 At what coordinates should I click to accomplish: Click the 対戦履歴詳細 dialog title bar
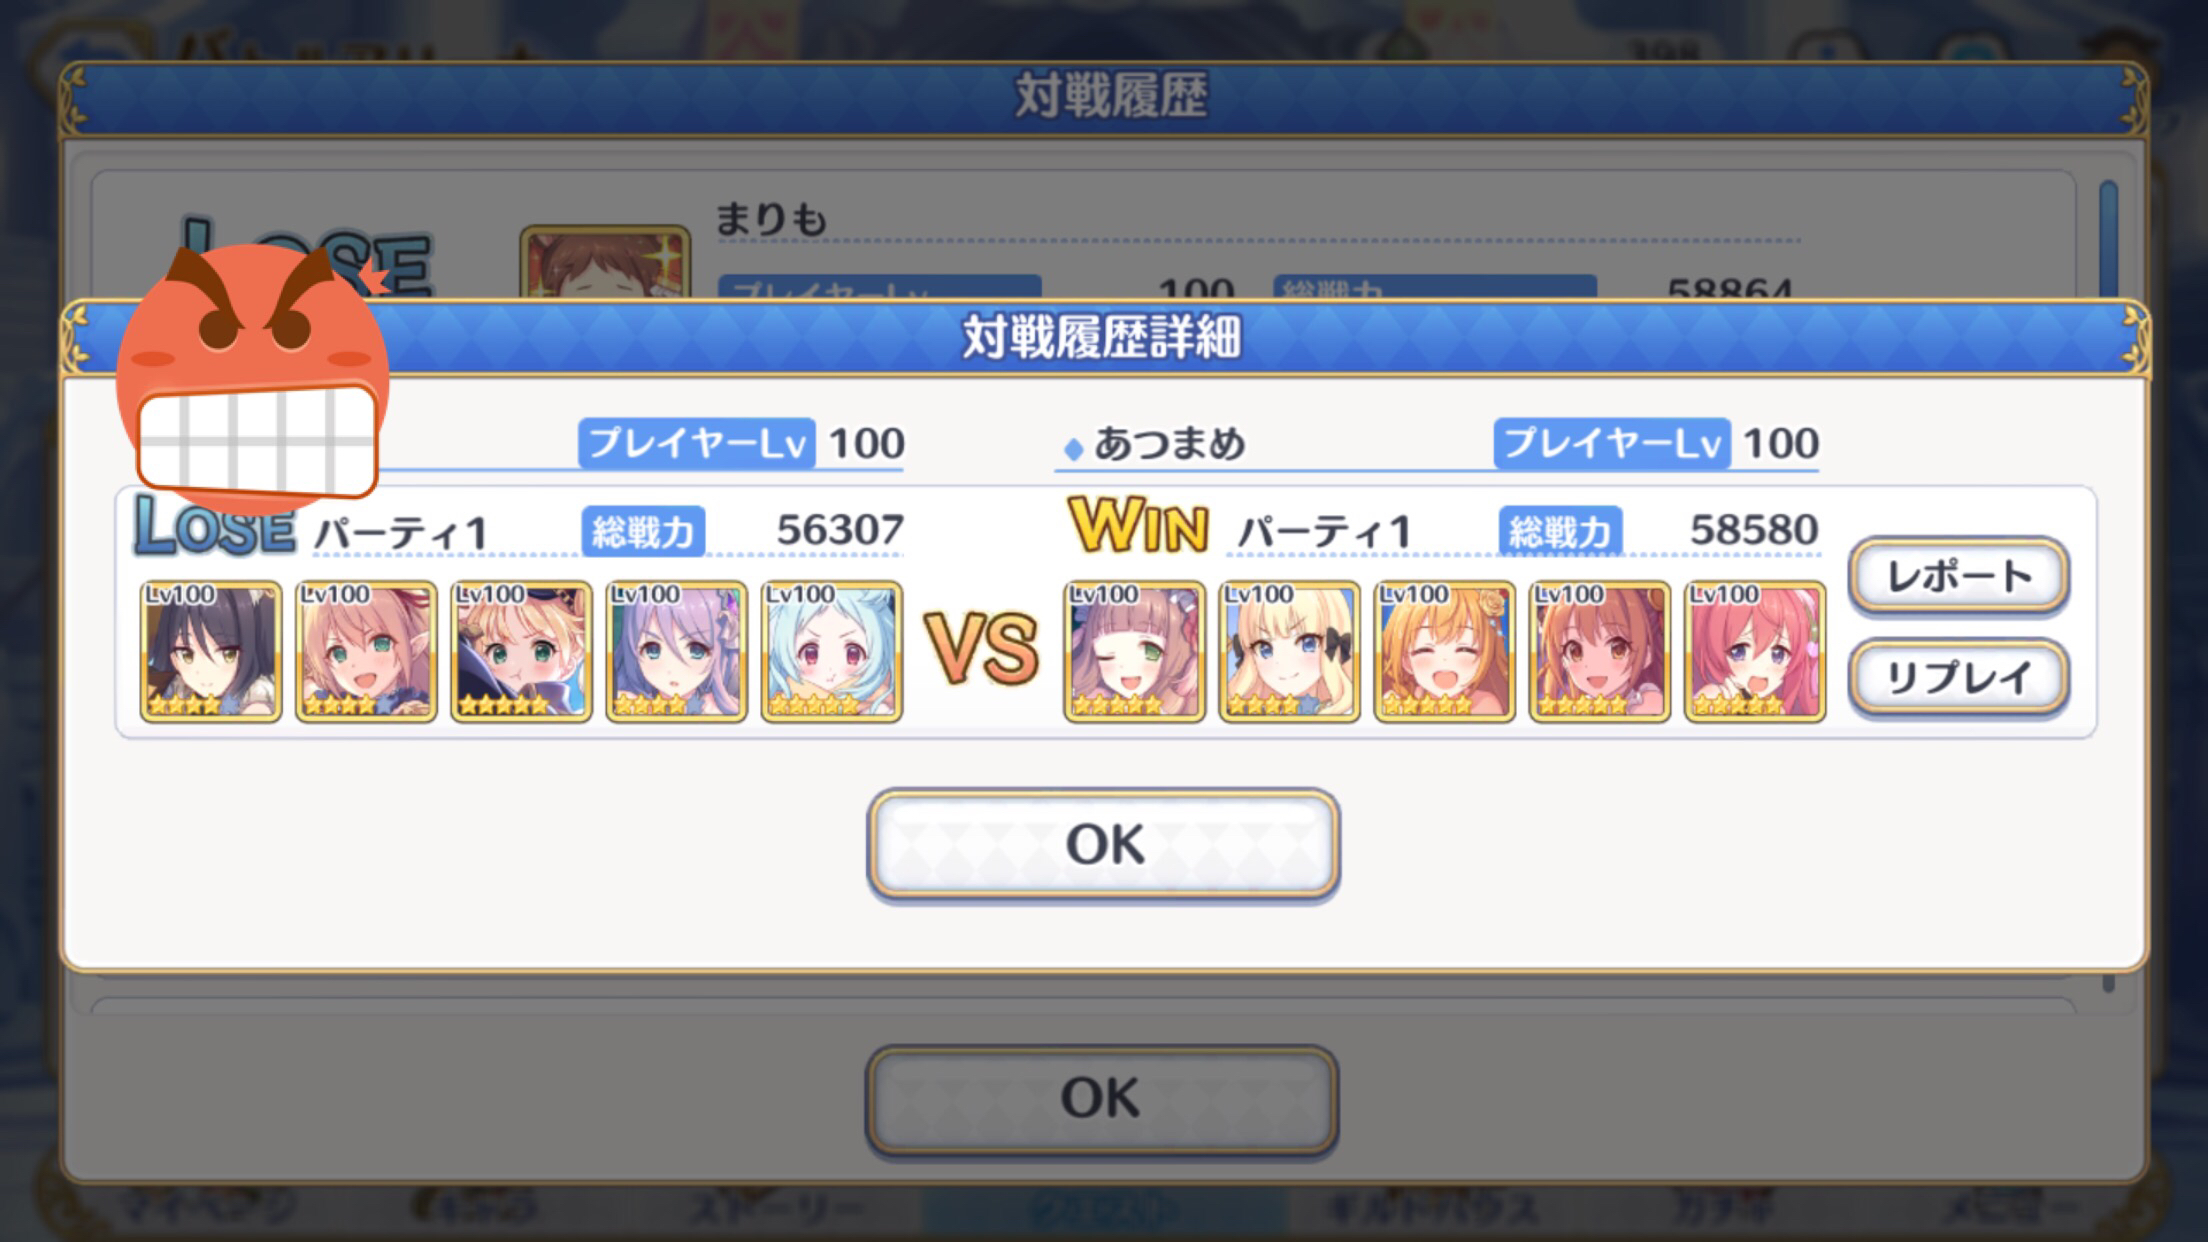[1103, 338]
